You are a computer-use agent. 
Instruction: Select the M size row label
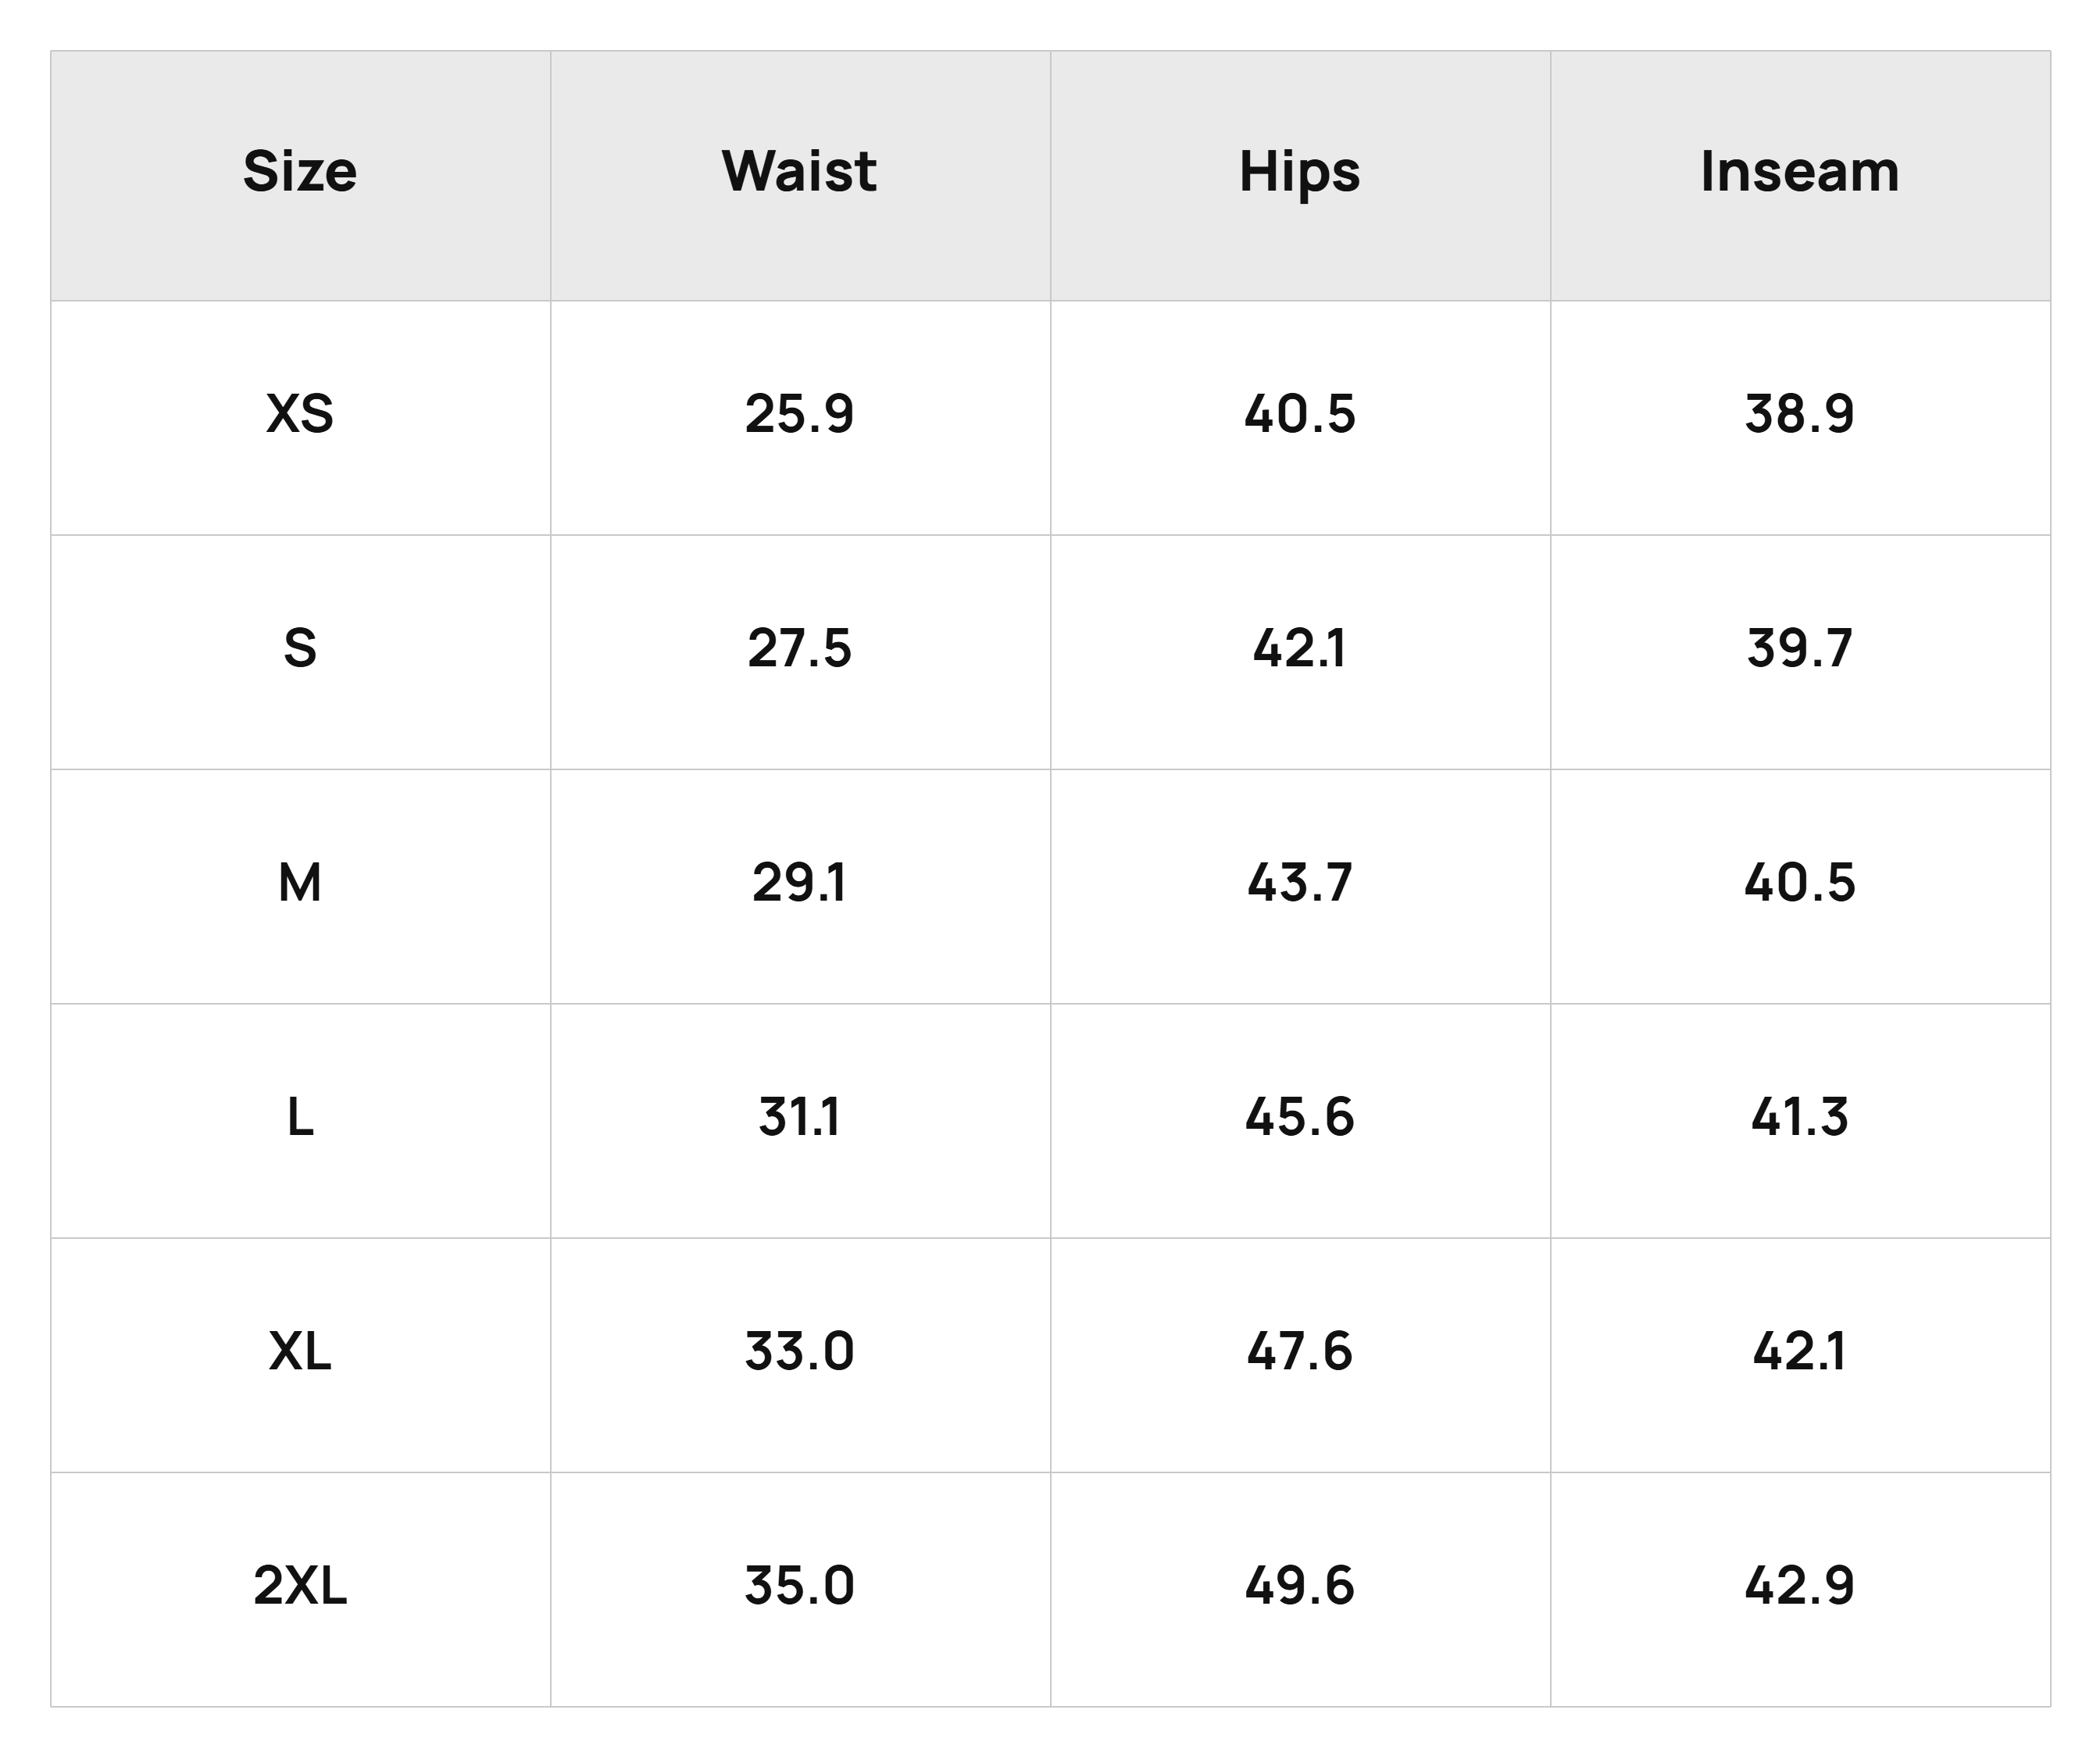(300, 882)
